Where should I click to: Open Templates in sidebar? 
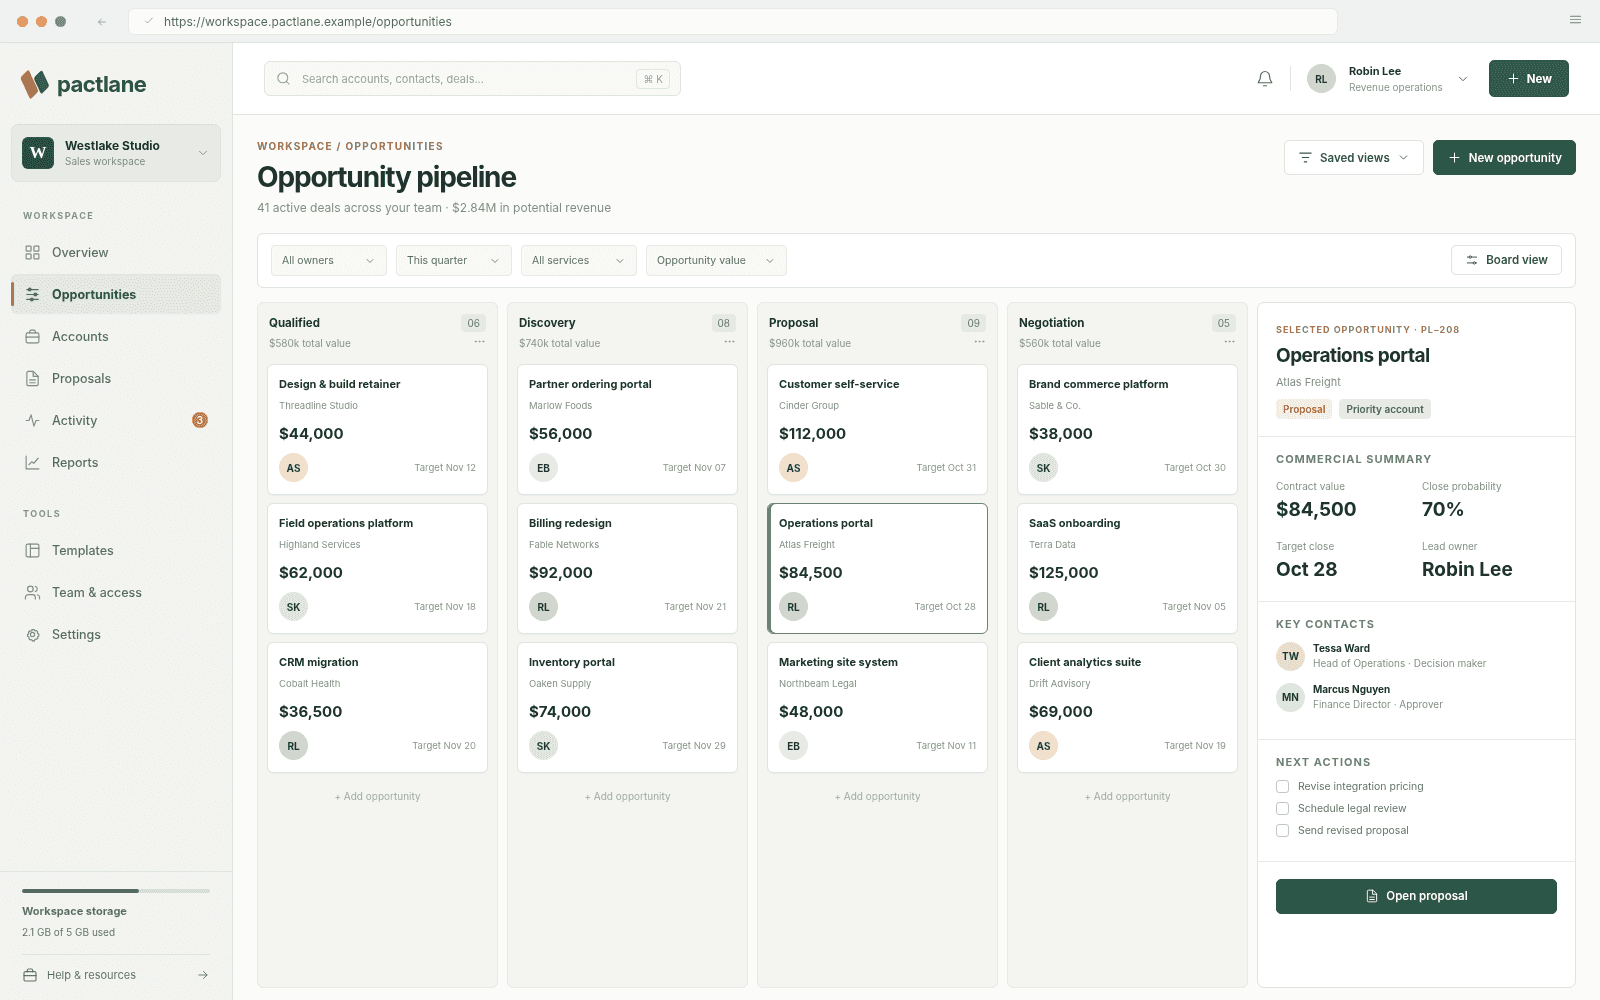click(116, 550)
